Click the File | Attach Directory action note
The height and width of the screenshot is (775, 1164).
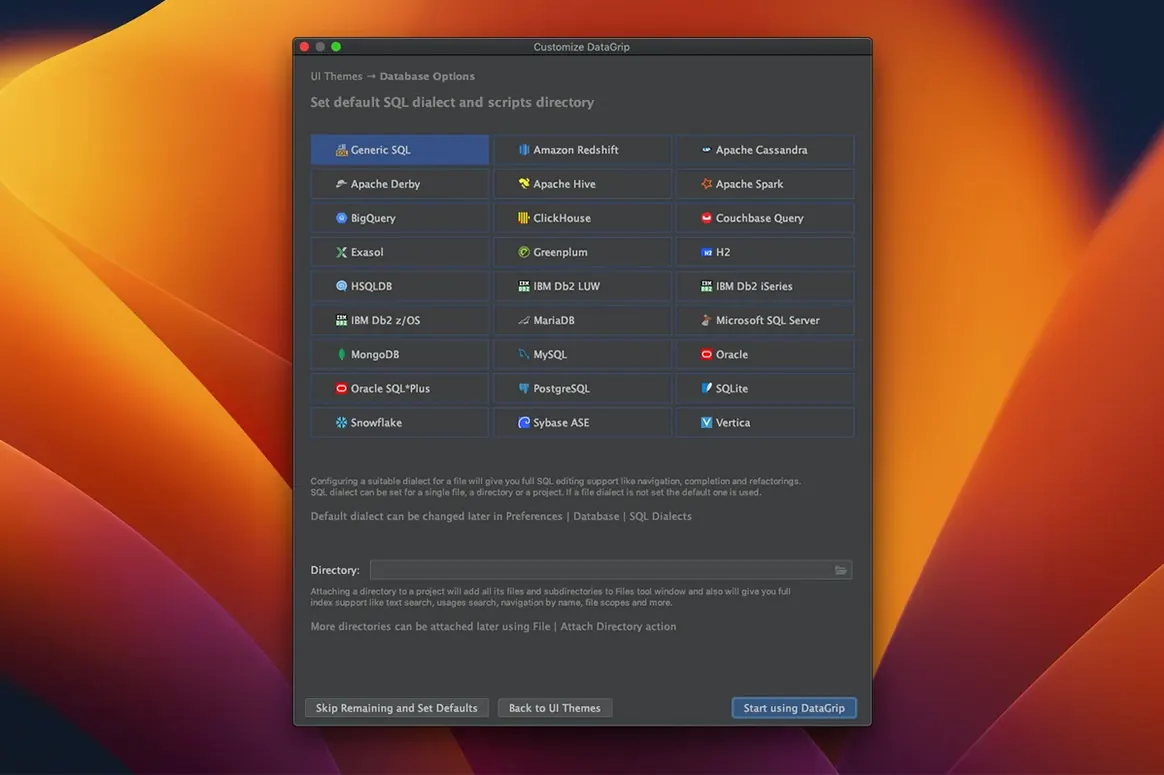(x=493, y=627)
